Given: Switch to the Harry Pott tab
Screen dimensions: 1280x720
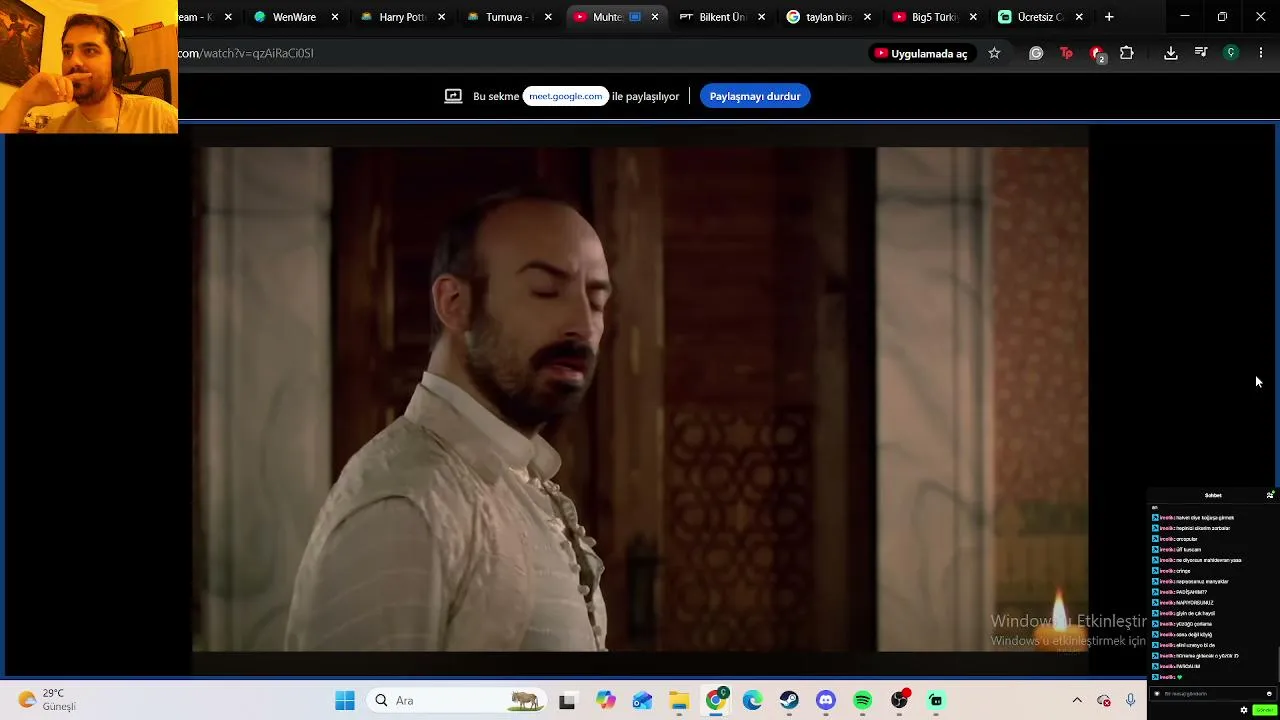Looking at the screenshot, I should [401, 17].
